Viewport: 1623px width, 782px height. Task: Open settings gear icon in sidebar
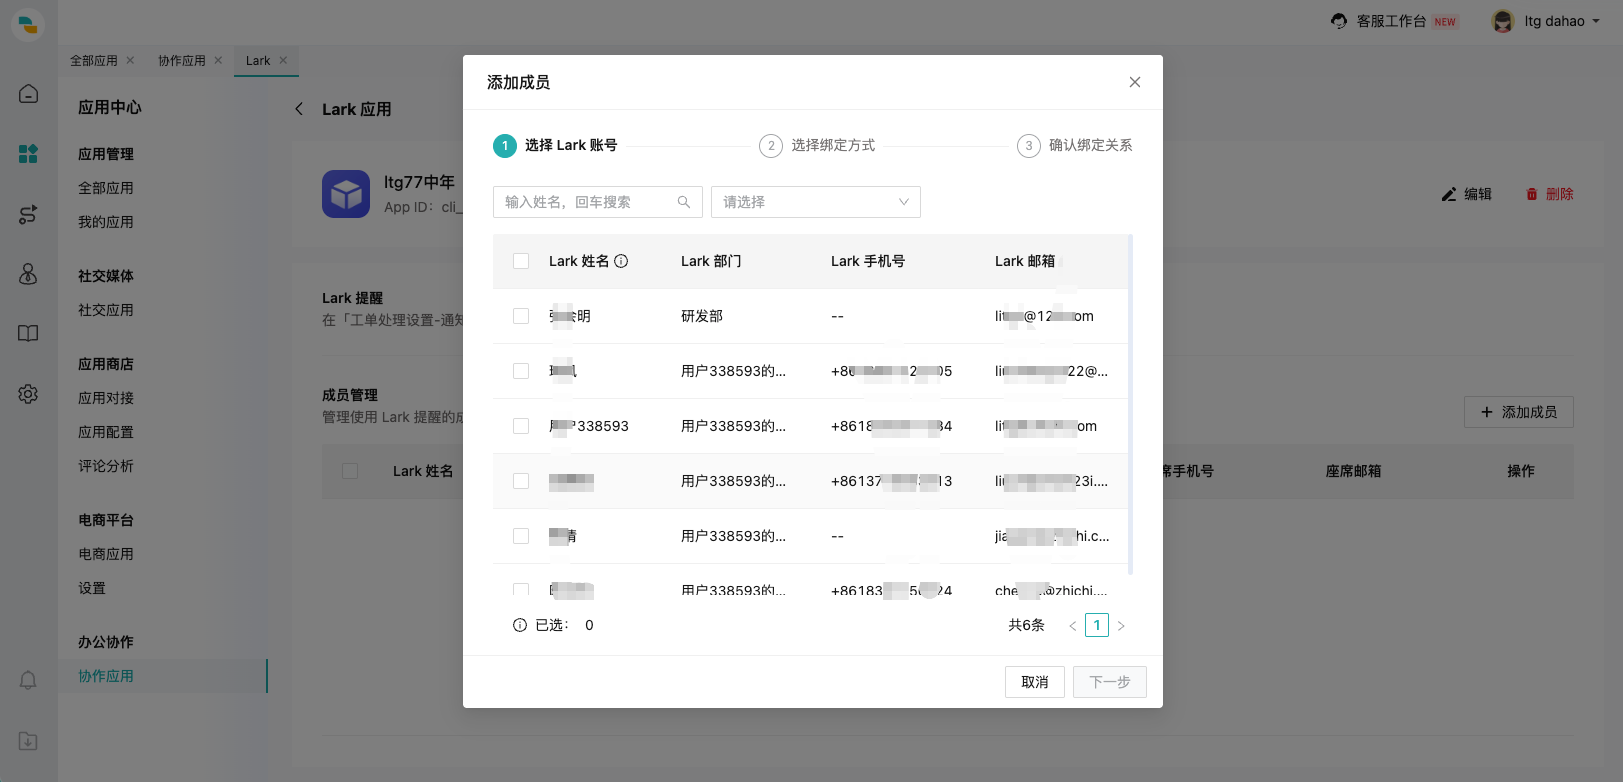coord(28,394)
